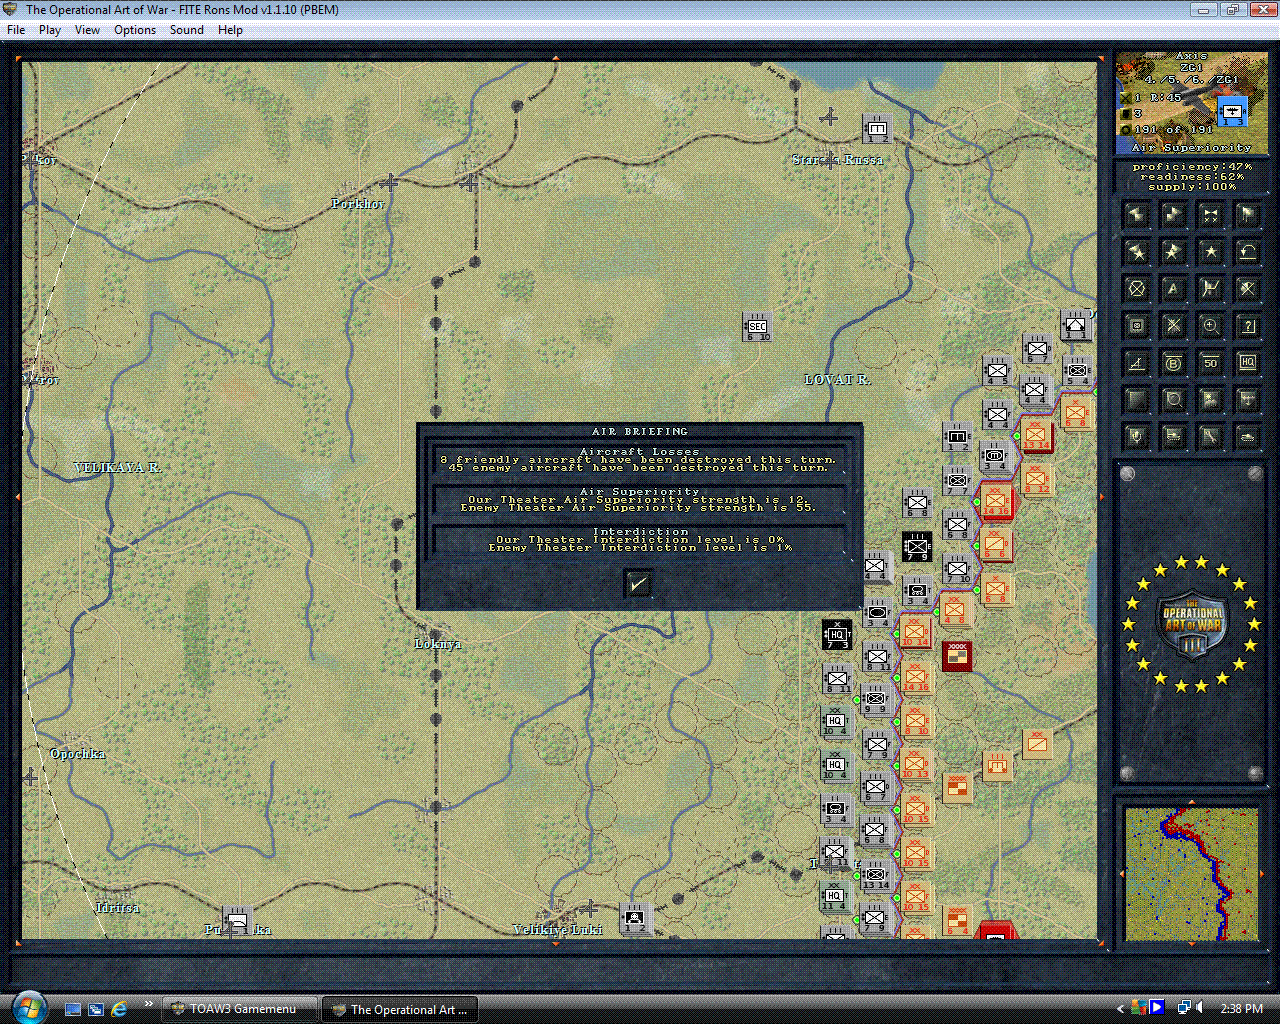This screenshot has width=1280, height=1024.
Task: Click the Show Desktop quick launch icon
Action: 73,1009
